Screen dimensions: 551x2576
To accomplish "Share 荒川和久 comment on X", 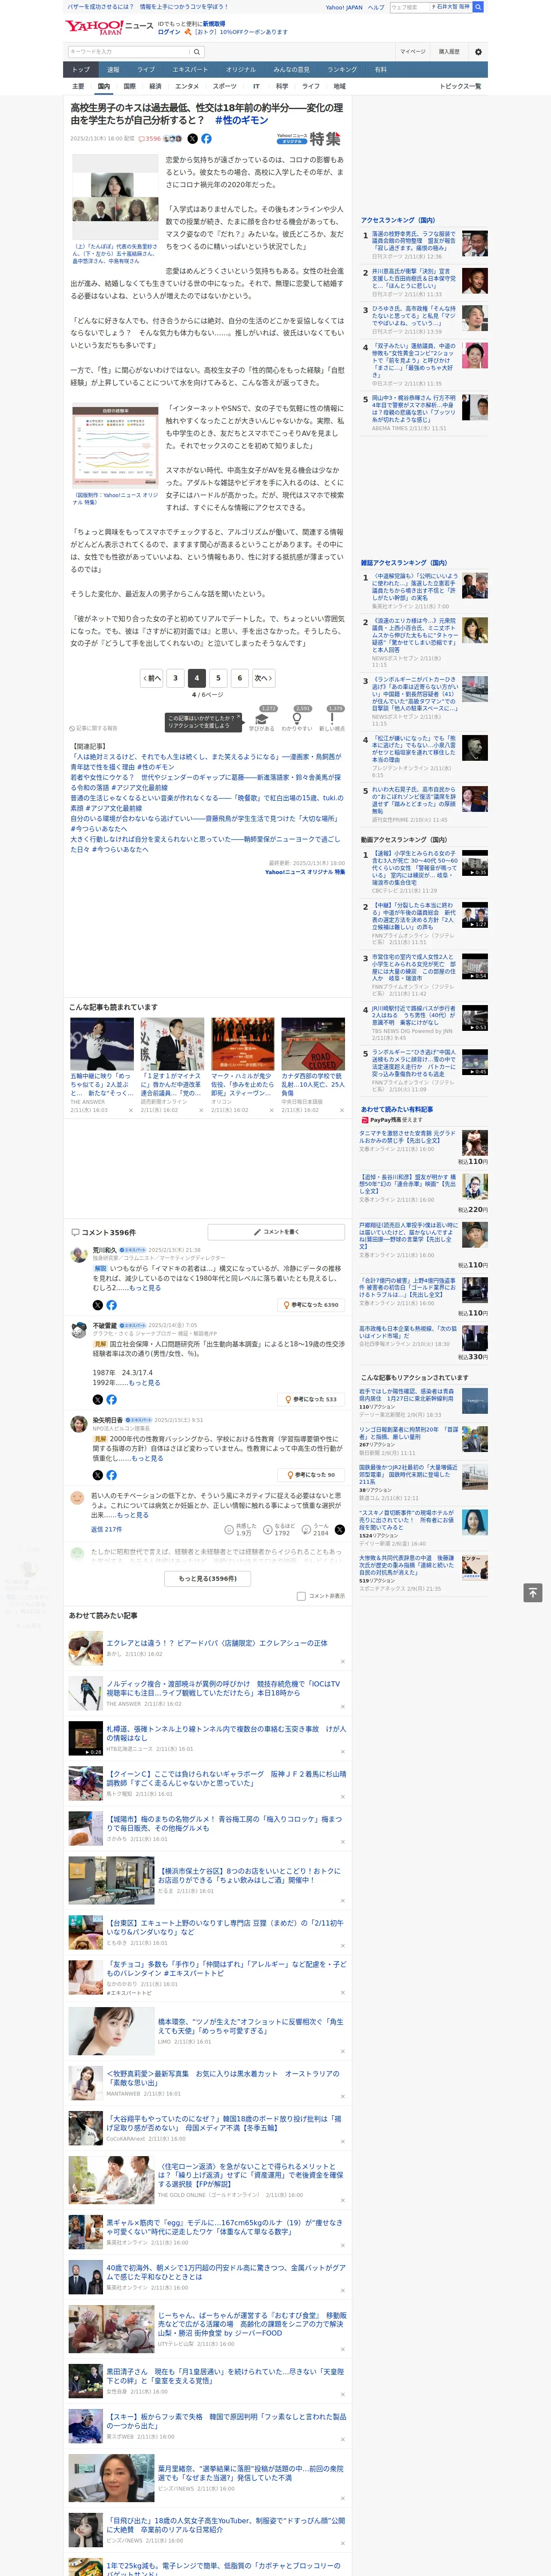I will click(x=97, y=1305).
